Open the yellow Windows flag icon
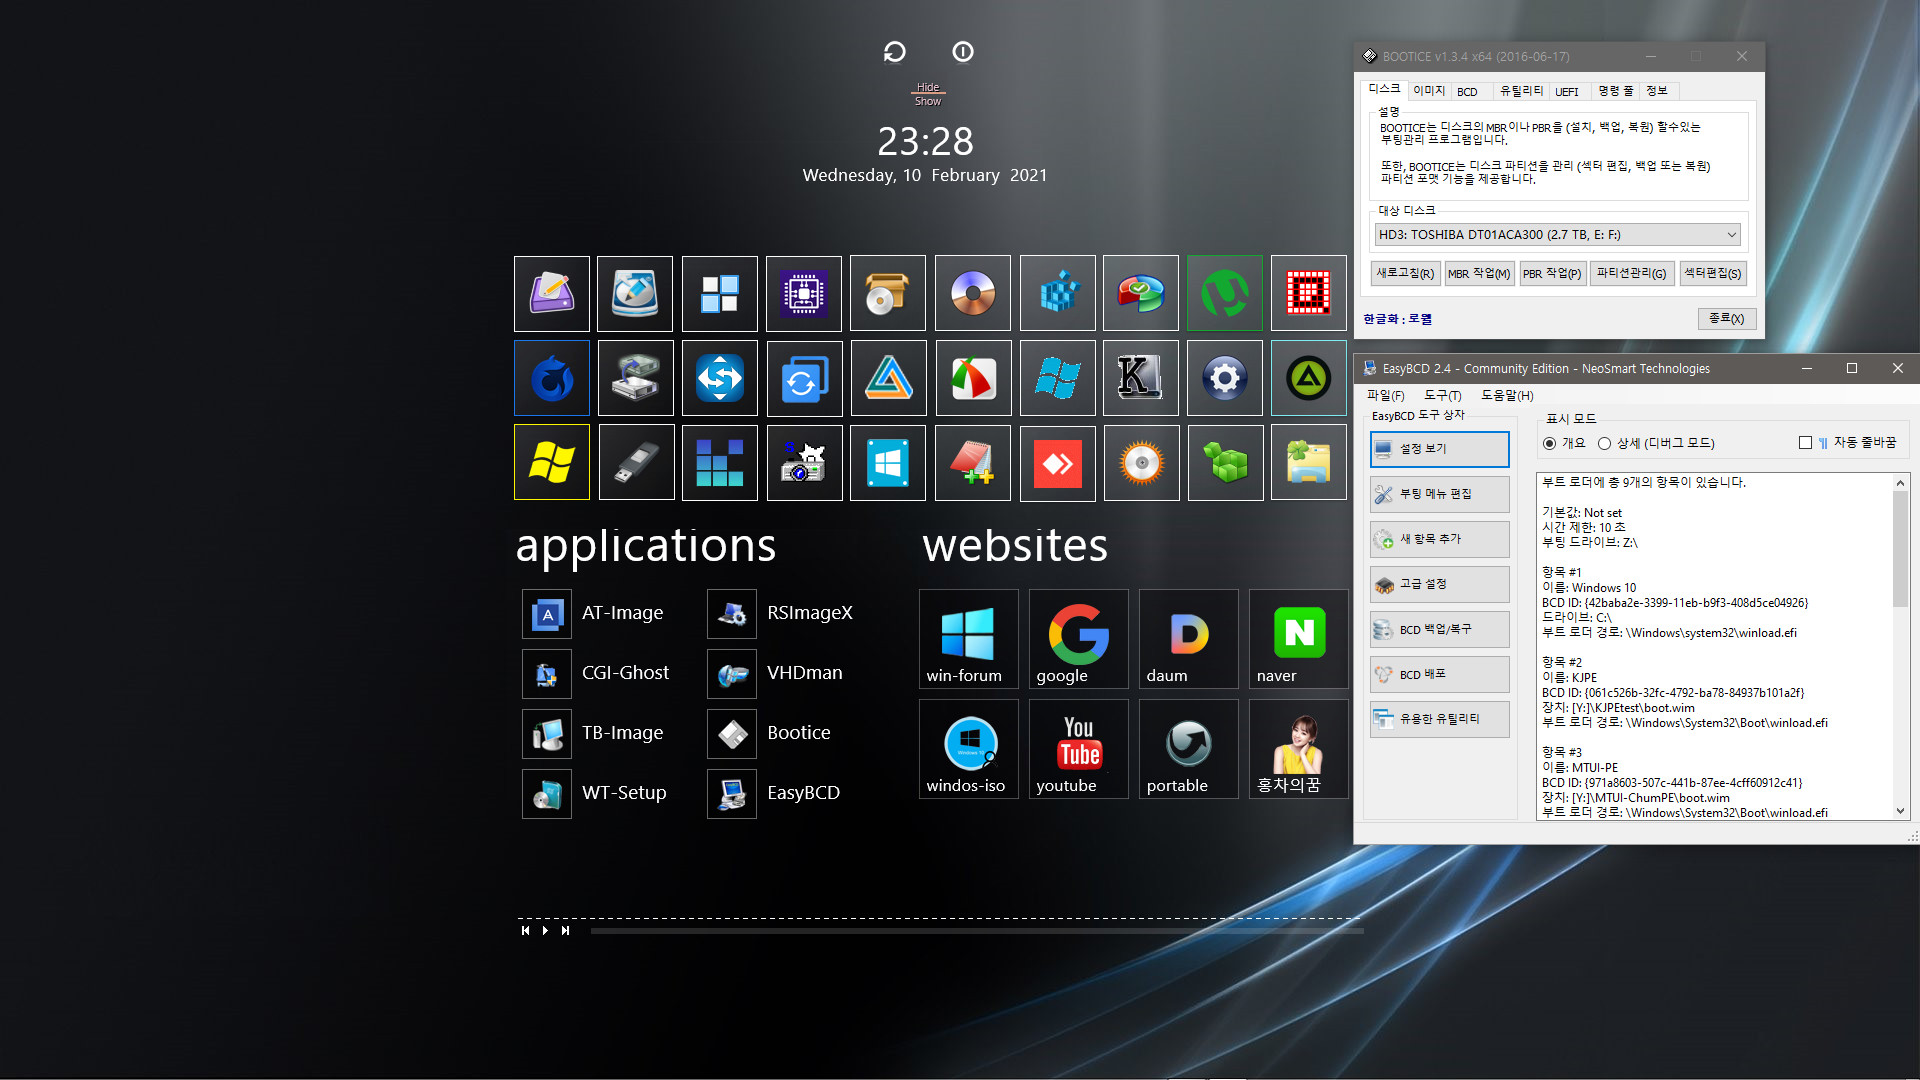The height and width of the screenshot is (1080, 1920). 552,462
